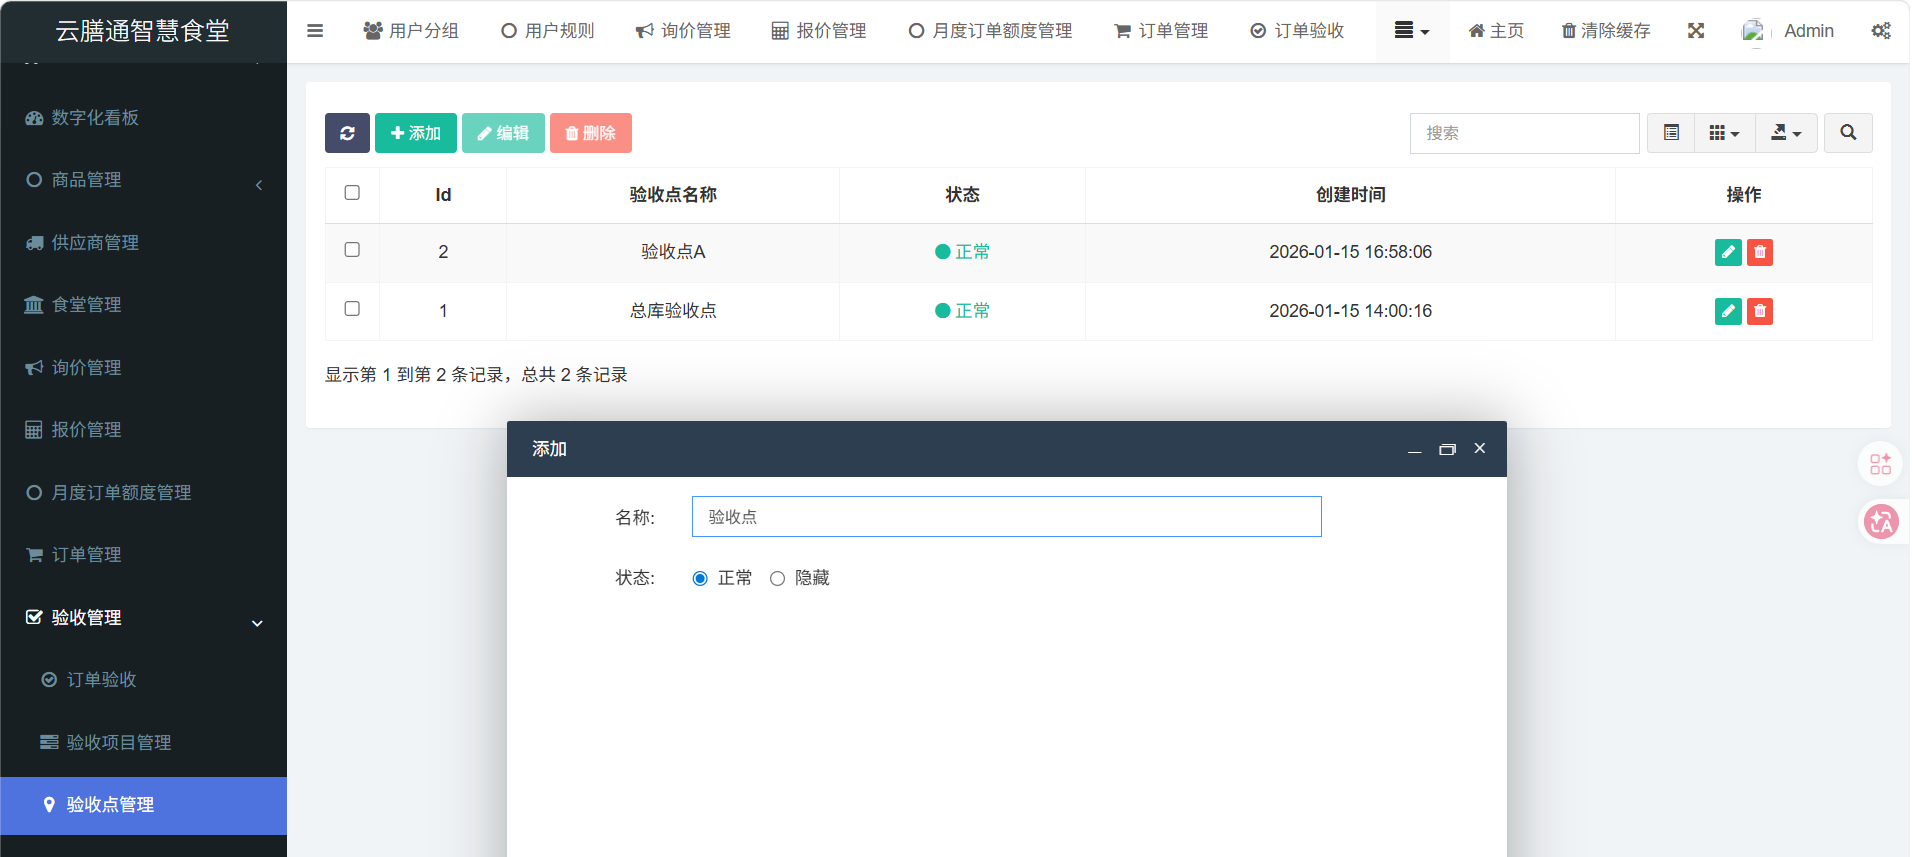Select the 隐藏 status radio button
The image size is (1913, 857).
(777, 579)
